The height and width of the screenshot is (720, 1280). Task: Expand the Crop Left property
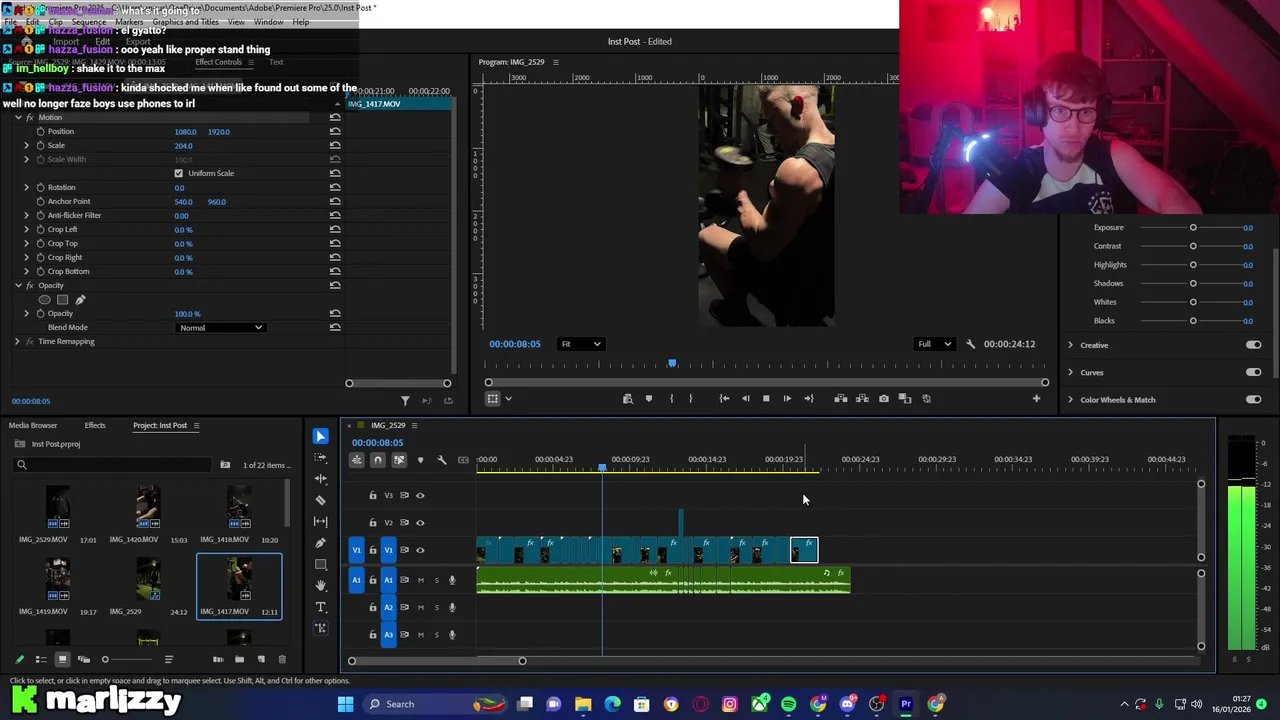tap(27, 230)
